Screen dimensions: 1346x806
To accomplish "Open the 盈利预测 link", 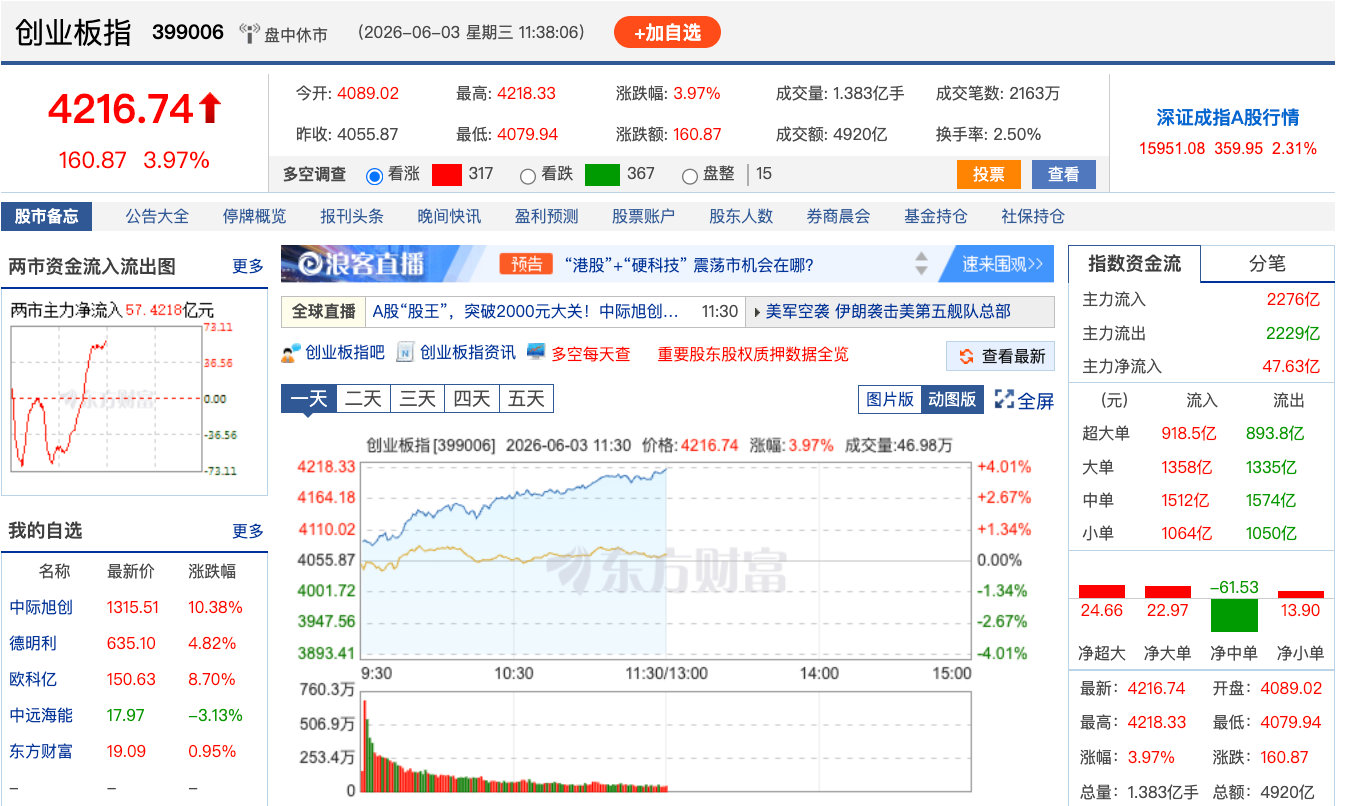I will (x=546, y=216).
